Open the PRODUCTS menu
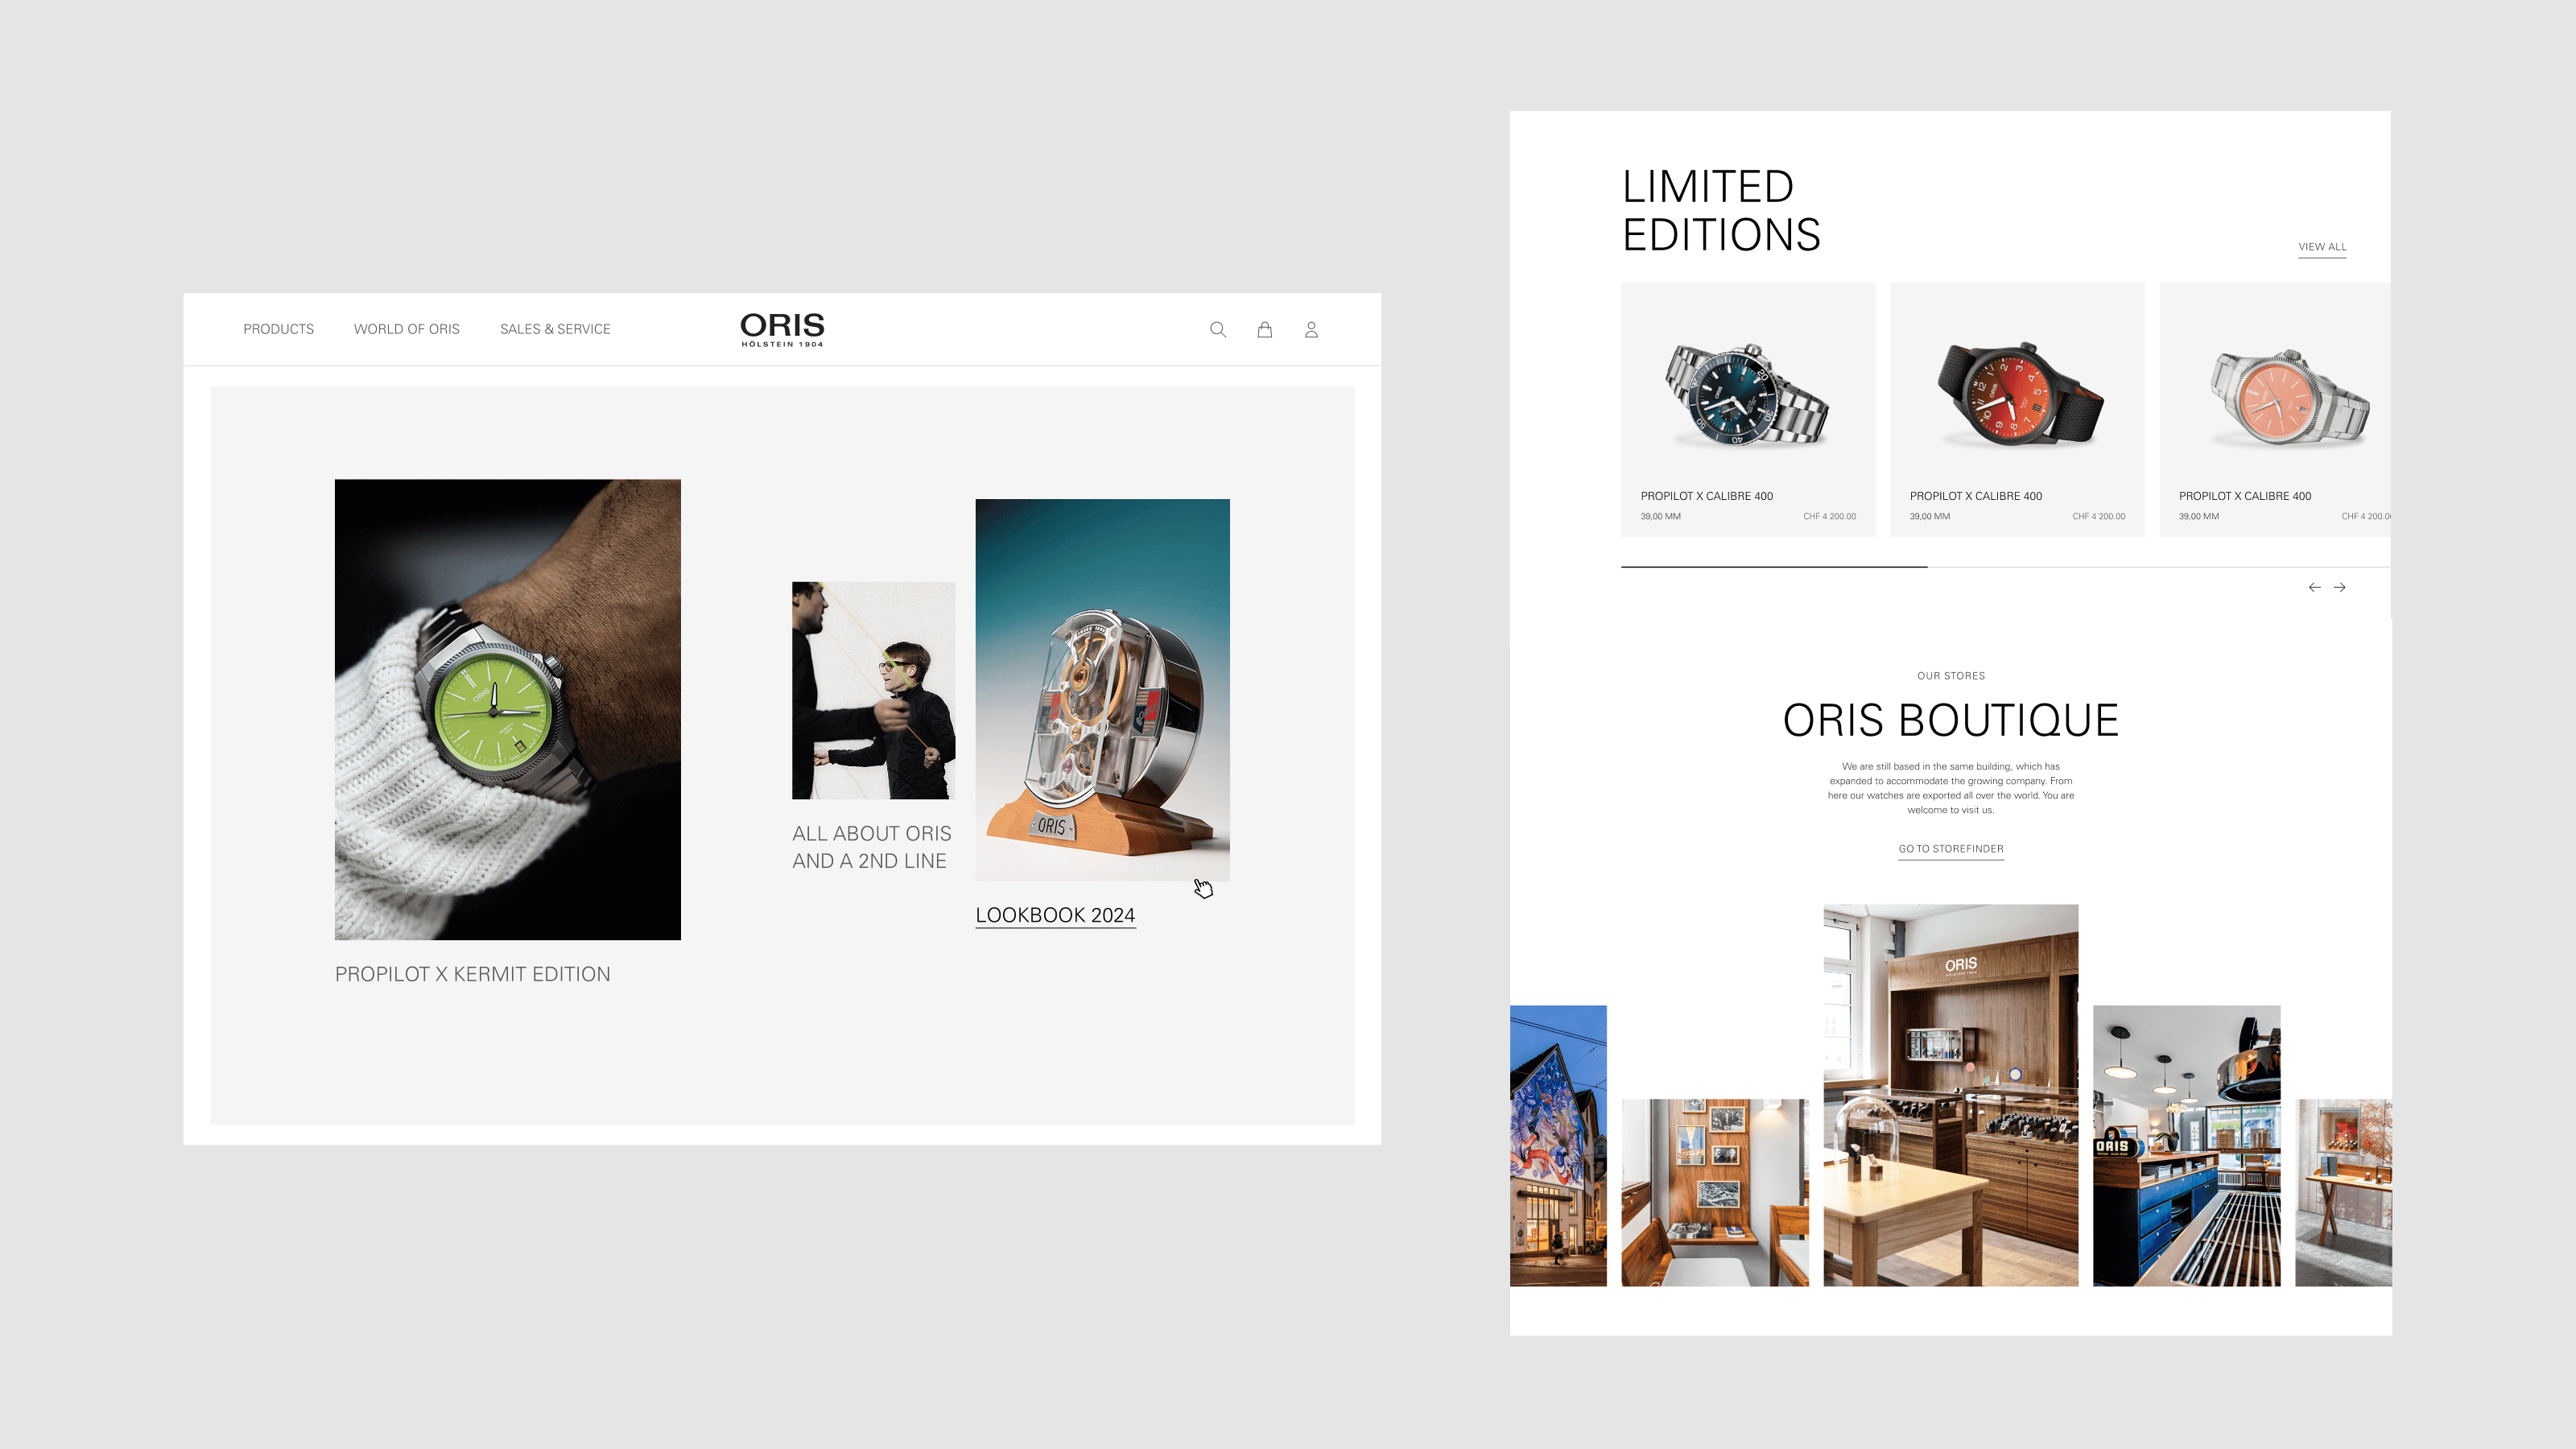Image resolution: width=2576 pixels, height=1449 pixels. [278, 328]
